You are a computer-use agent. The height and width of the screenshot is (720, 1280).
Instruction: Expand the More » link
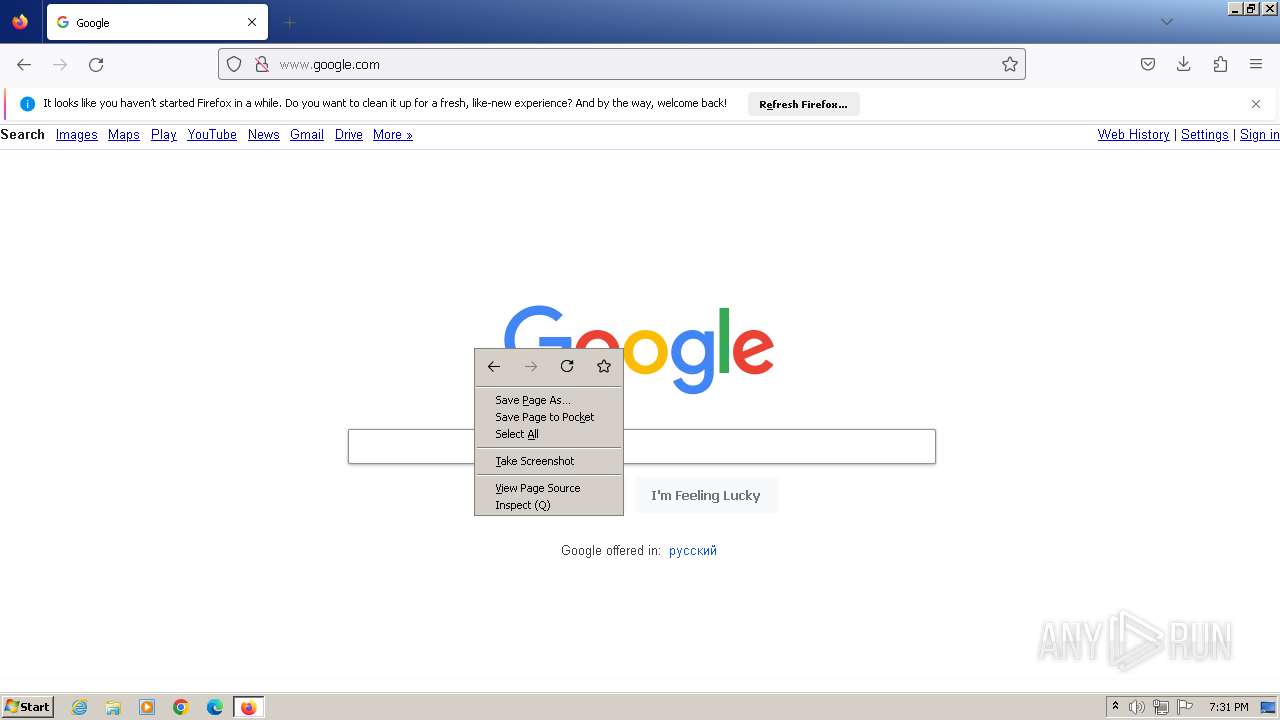tap(393, 135)
